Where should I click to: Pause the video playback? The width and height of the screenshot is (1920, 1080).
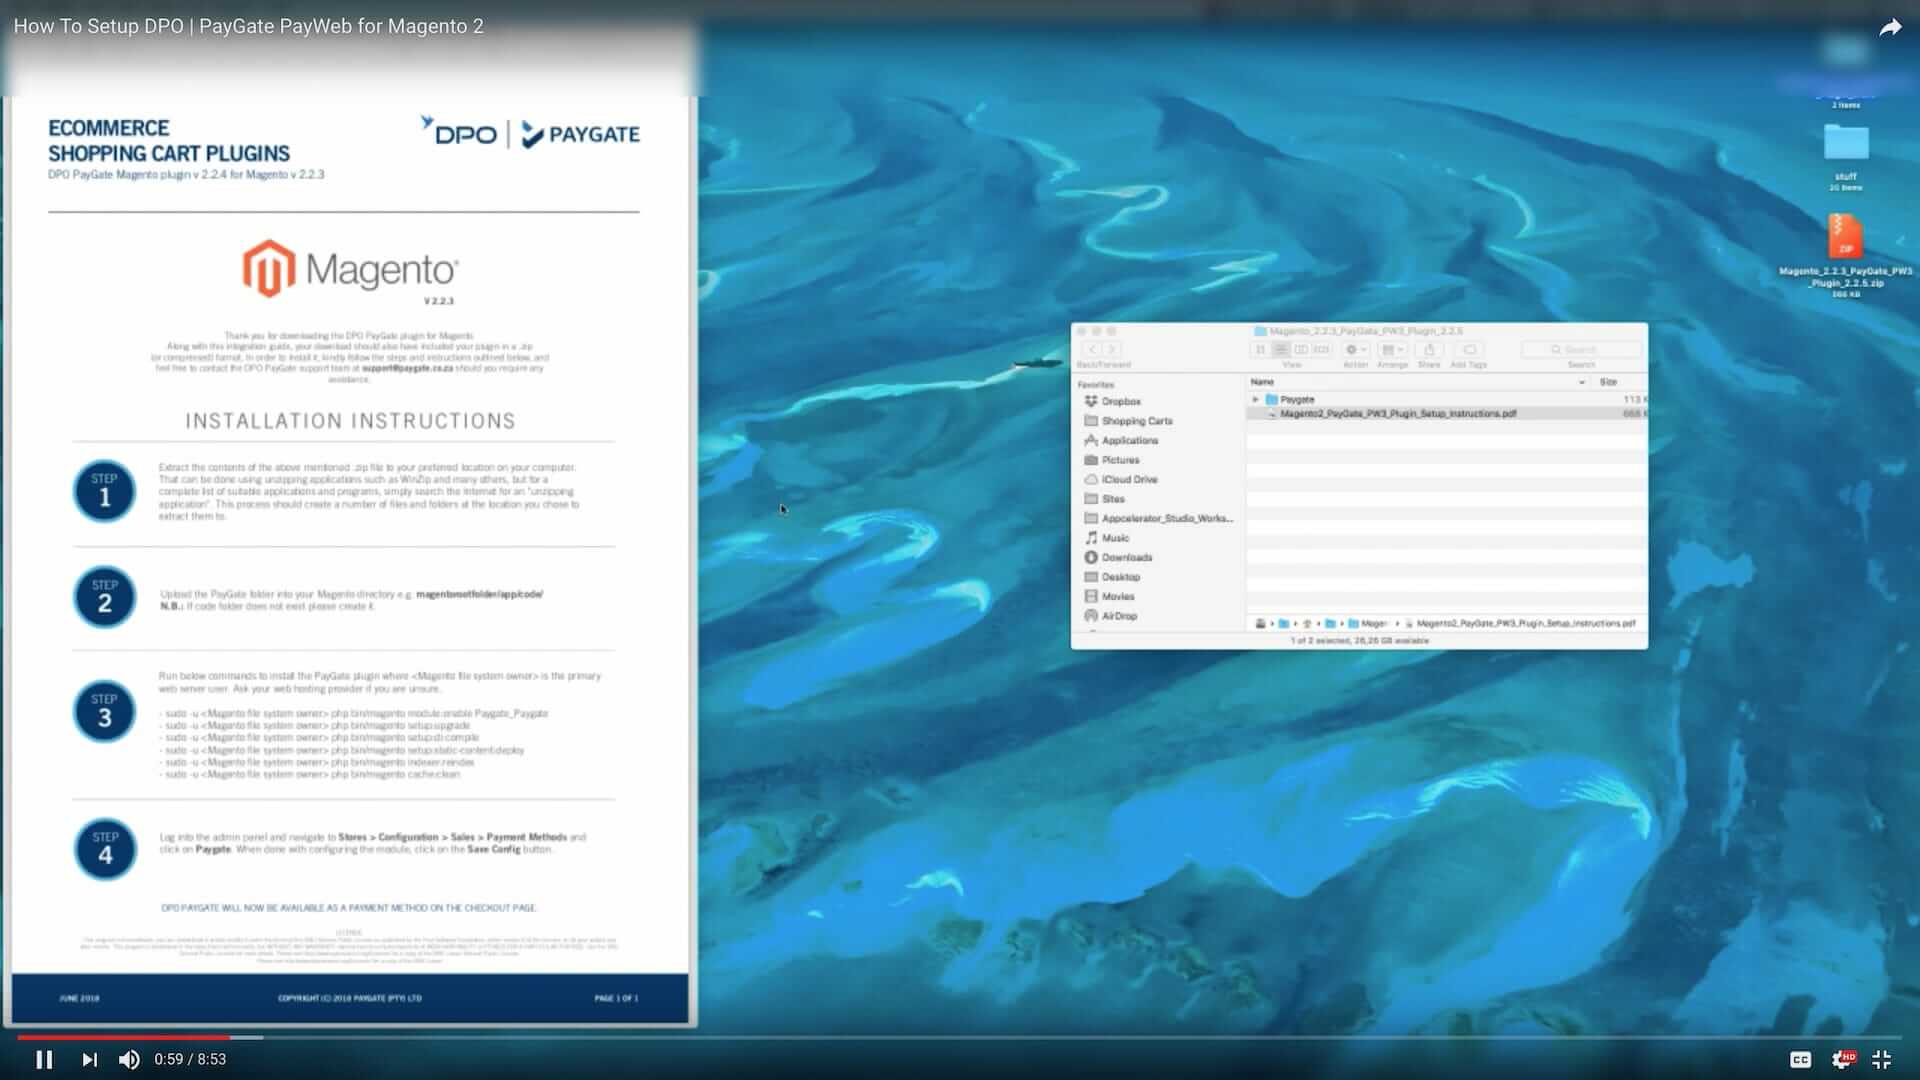point(44,1059)
